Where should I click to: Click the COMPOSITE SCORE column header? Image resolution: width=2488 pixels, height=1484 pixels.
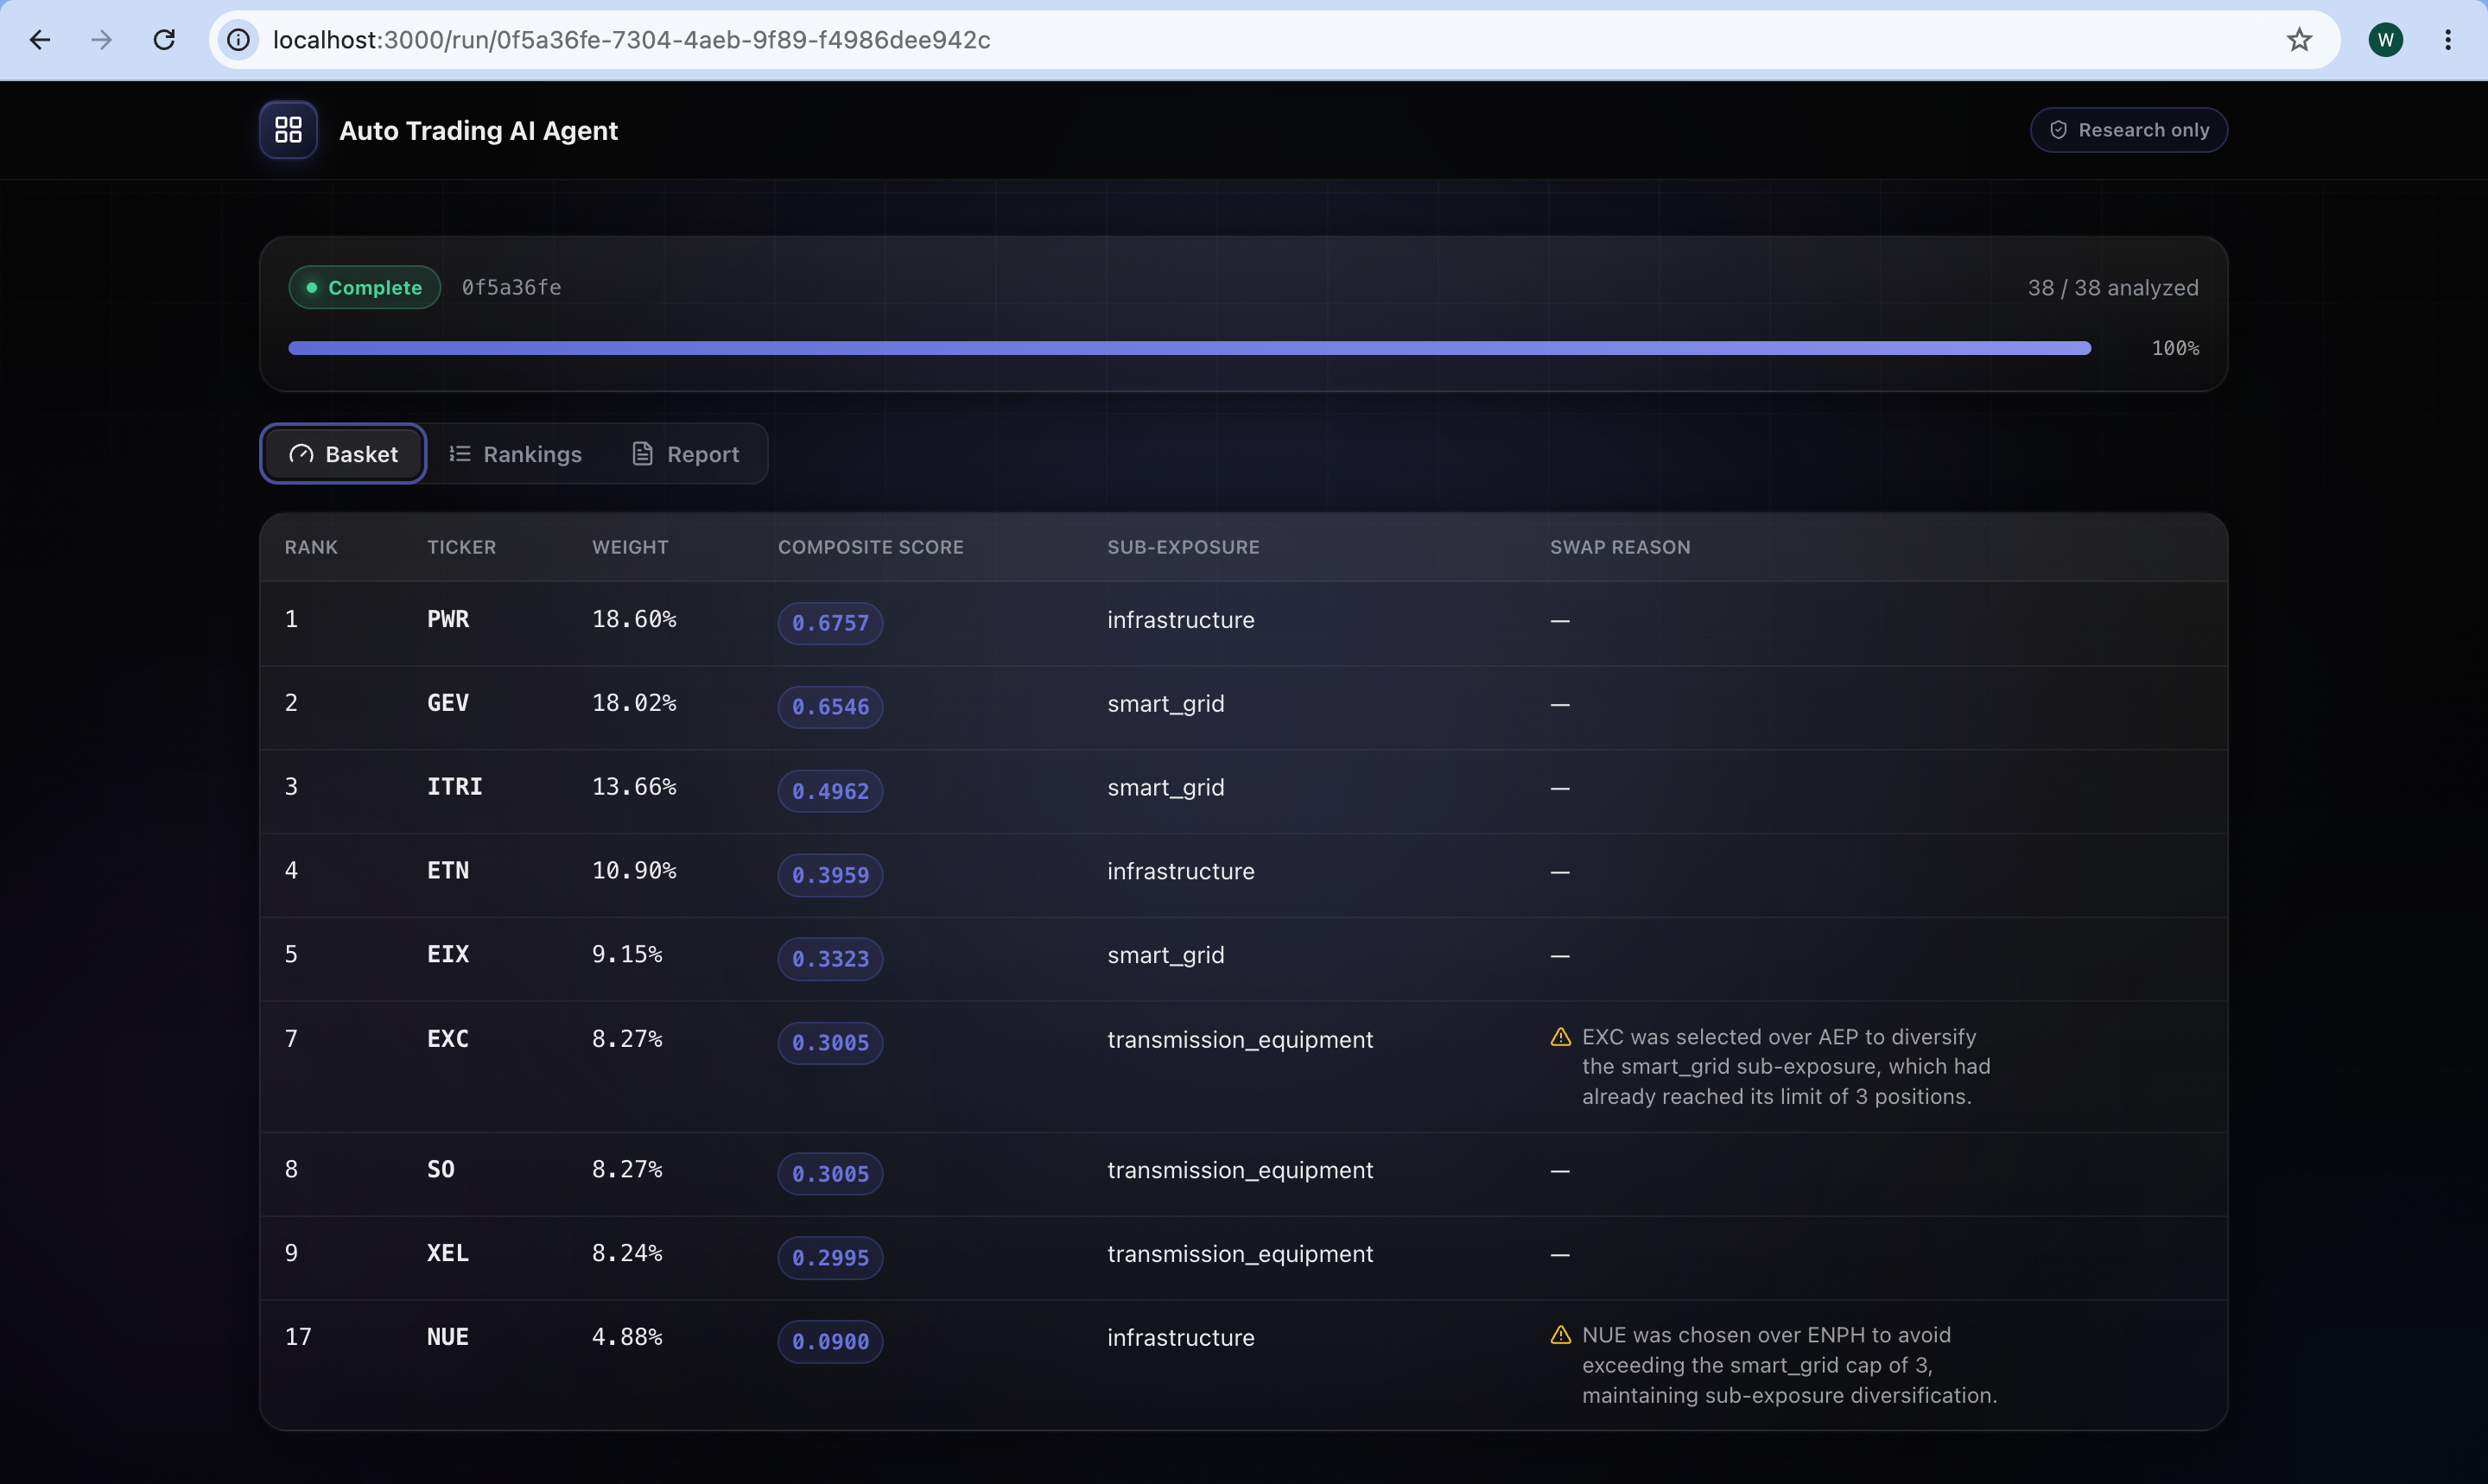pos(871,547)
